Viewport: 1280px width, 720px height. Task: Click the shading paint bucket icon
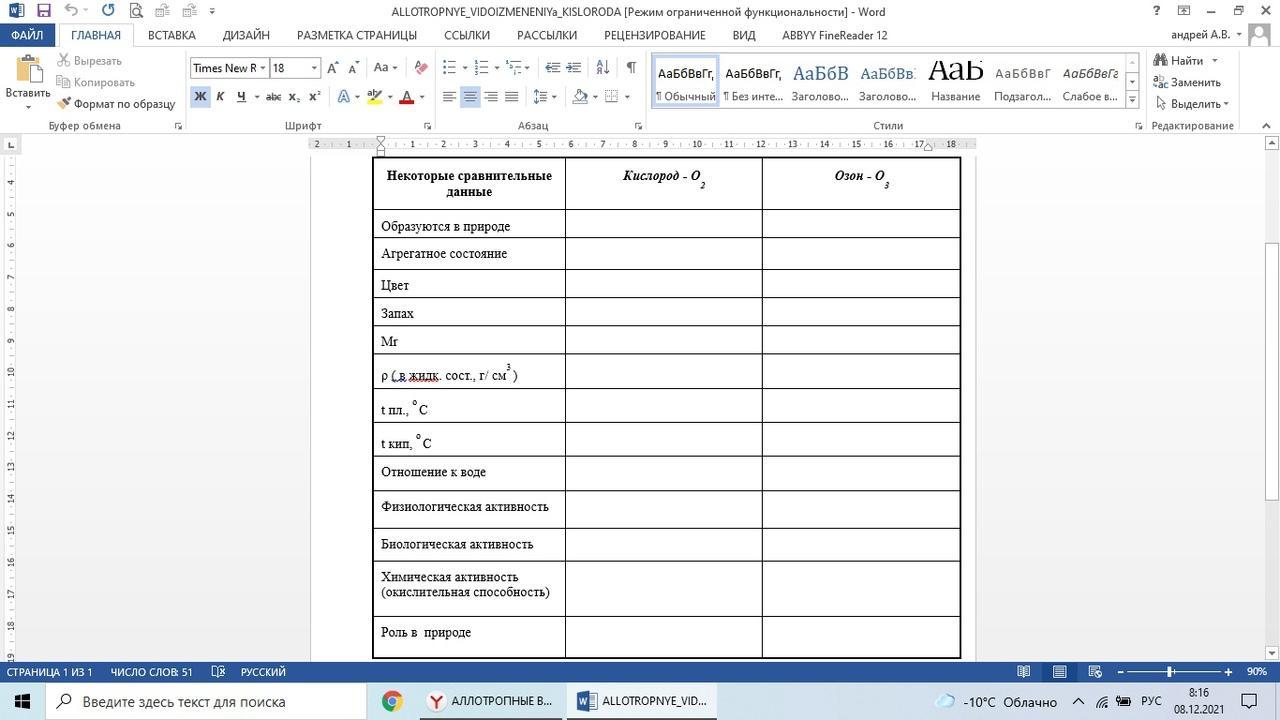pos(580,97)
